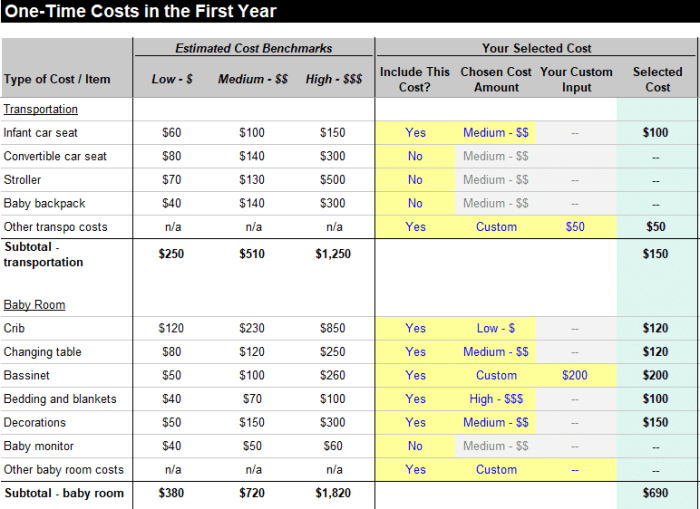Toggle Include This Cost for Infant car seat
Image resolution: width=700 pixels, height=509 pixels.
(x=415, y=133)
